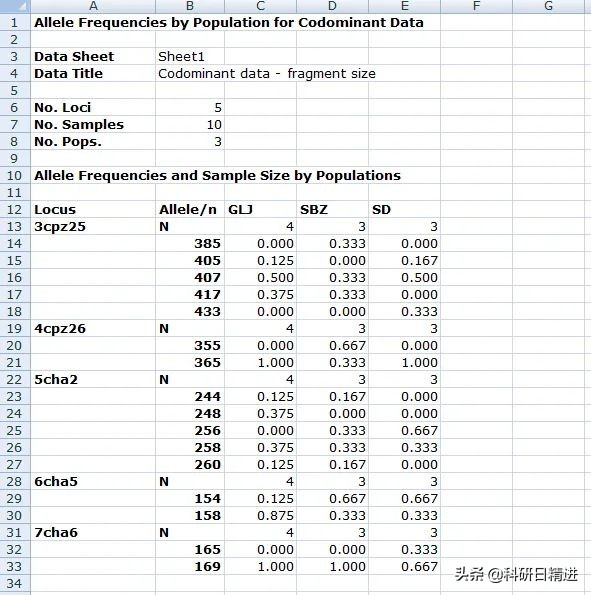
Task: Click the 'No. Pops.' label cell
Action: (93, 142)
